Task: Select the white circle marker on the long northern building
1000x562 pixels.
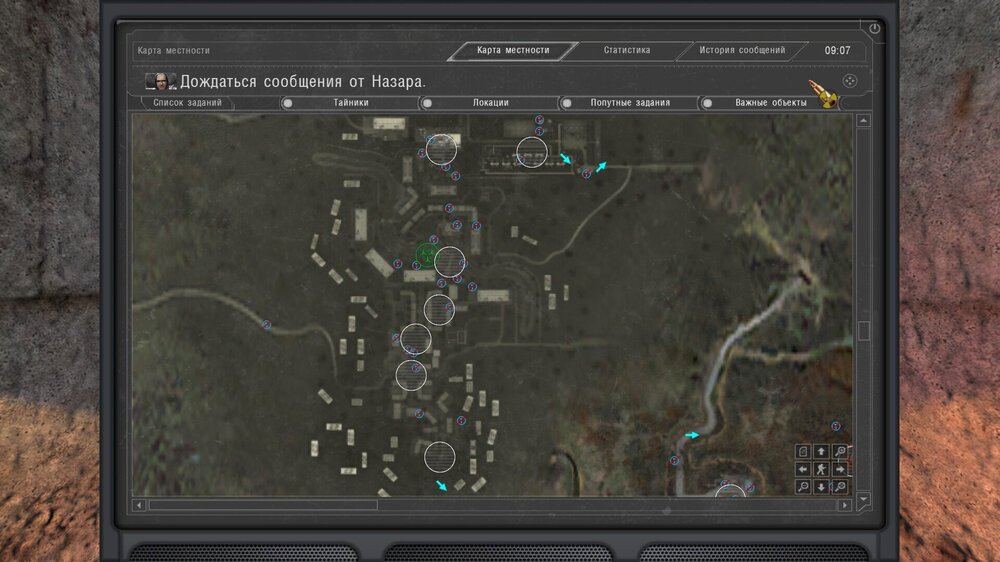Action: tap(531, 152)
